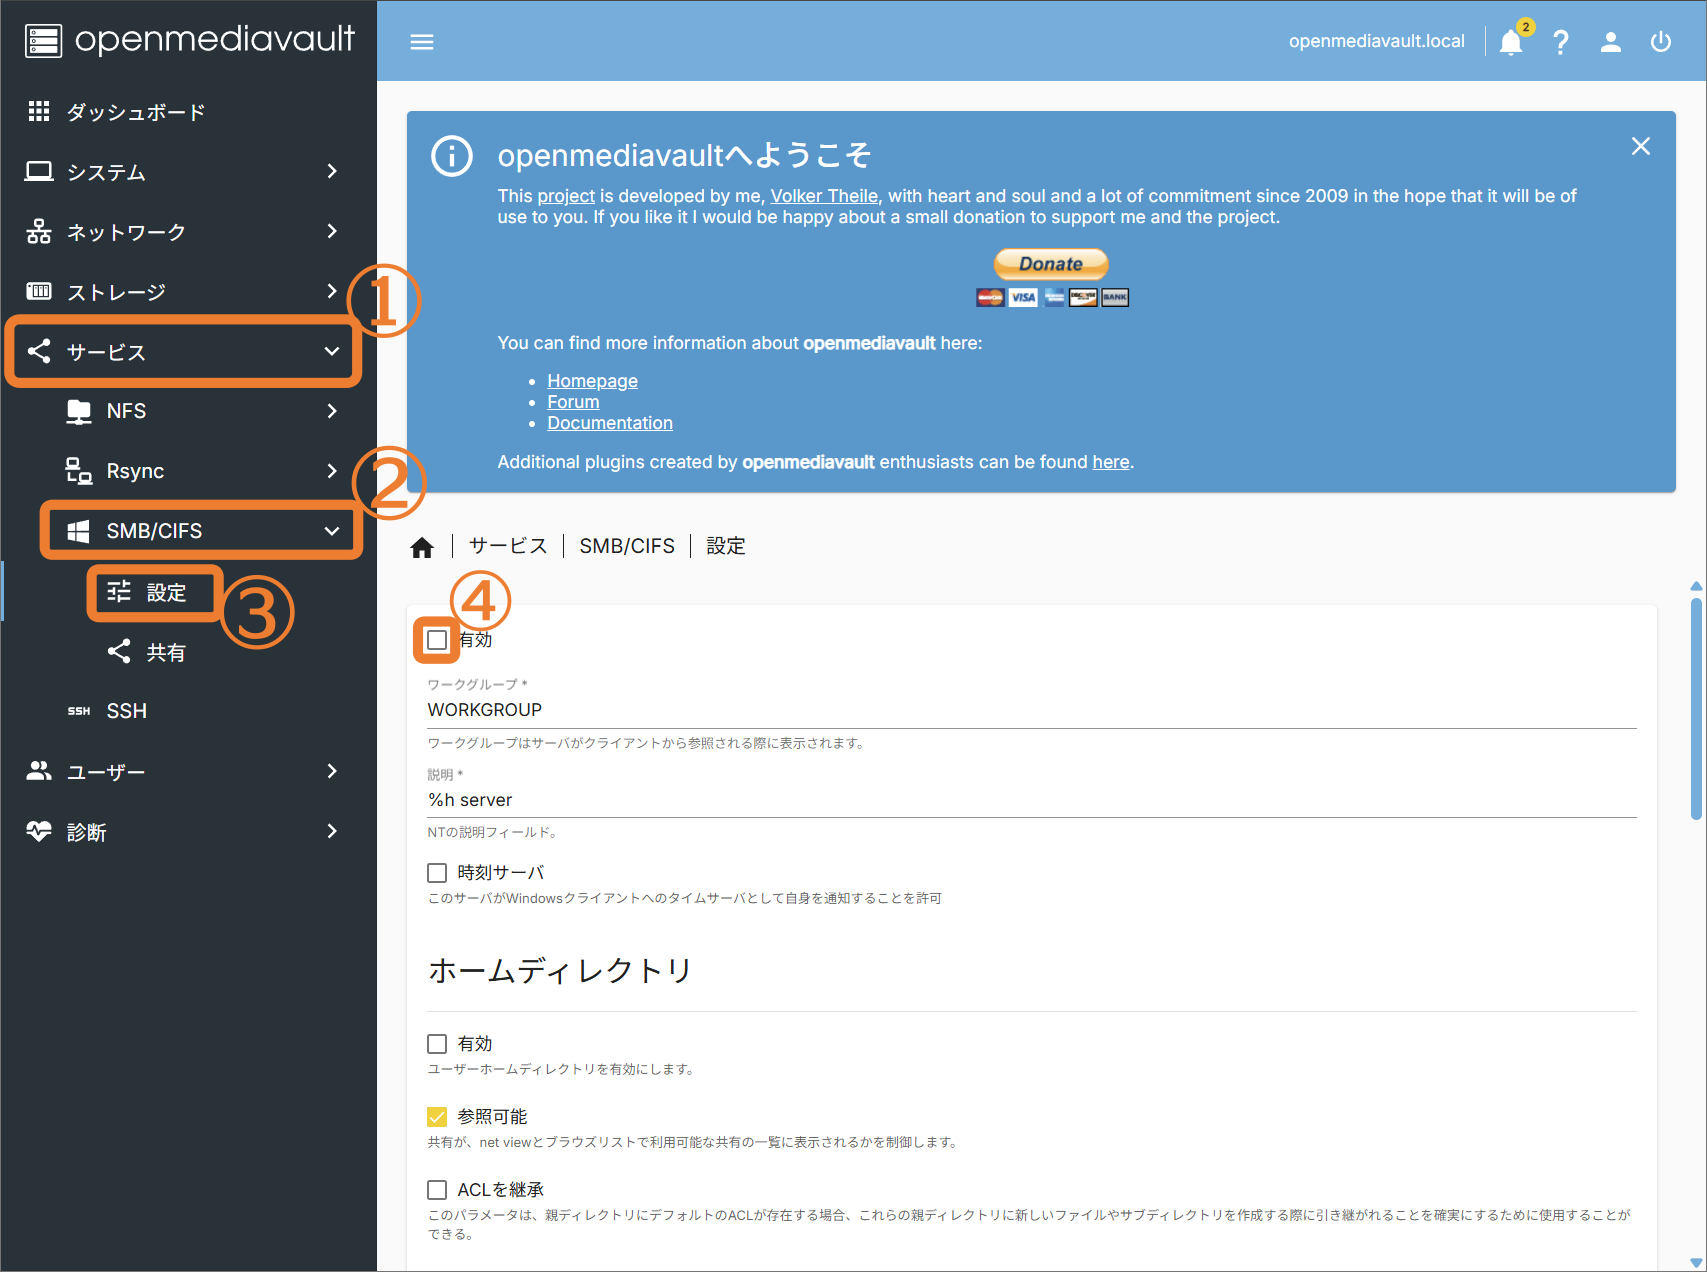Screen dimensions: 1707x1272
Task: Click the 設定 breadcrumb entry
Action: click(x=726, y=546)
